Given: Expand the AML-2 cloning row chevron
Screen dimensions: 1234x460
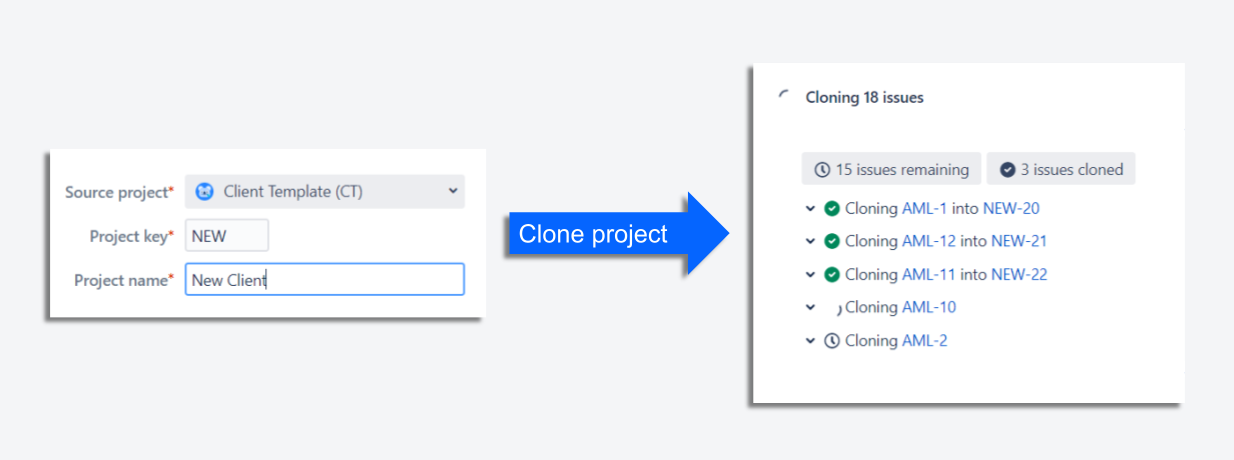Looking at the screenshot, I should click(x=810, y=341).
